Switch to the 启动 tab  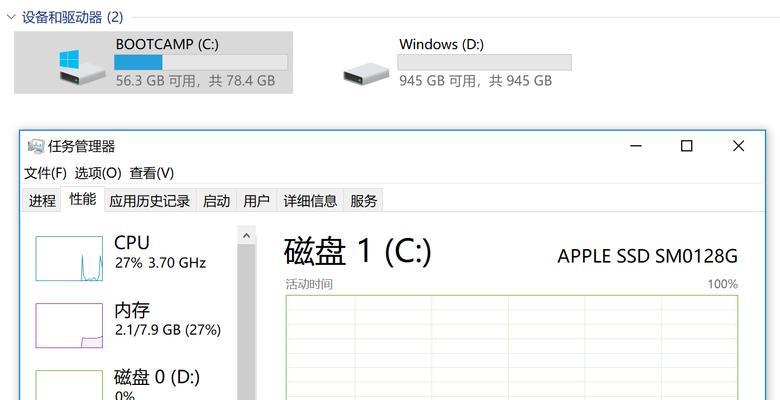pyautogui.click(x=216, y=200)
